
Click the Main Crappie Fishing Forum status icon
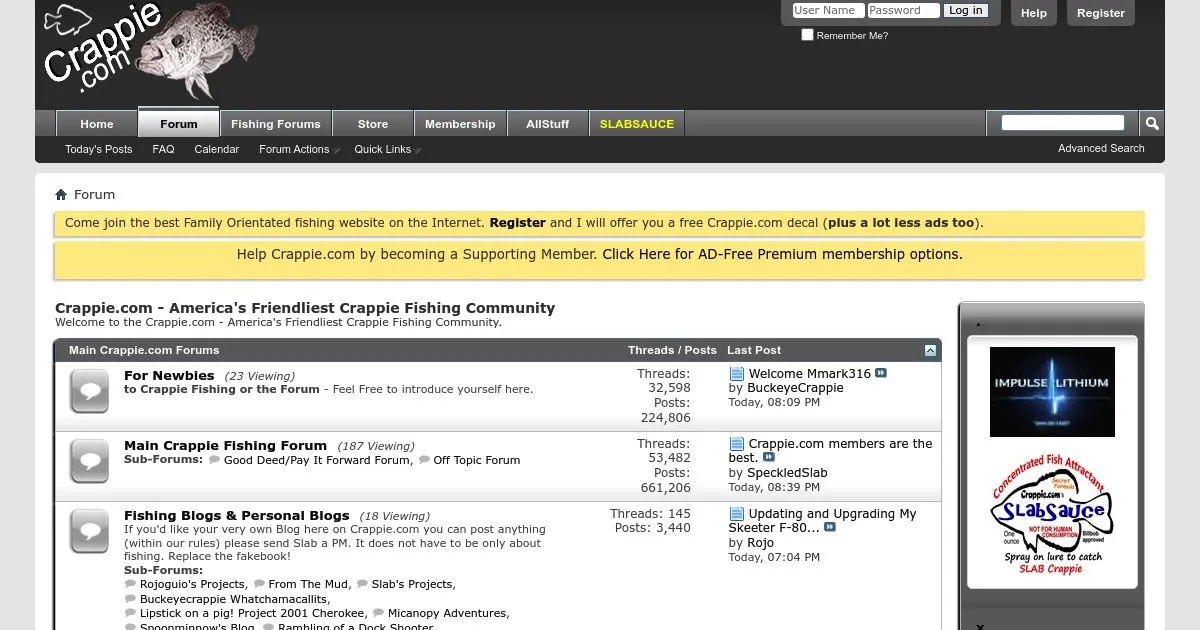[90, 461]
